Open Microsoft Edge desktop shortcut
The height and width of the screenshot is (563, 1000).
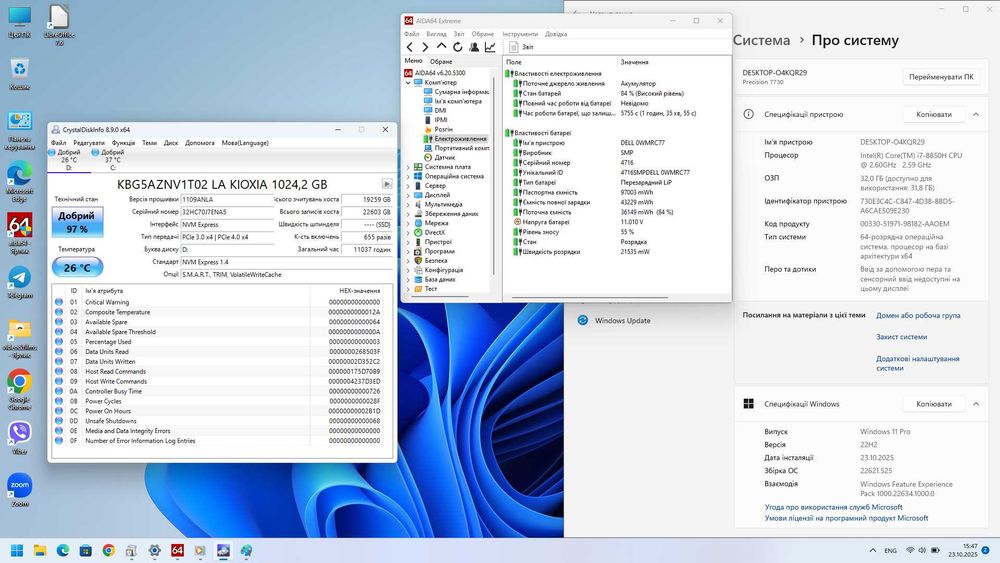click(20, 182)
